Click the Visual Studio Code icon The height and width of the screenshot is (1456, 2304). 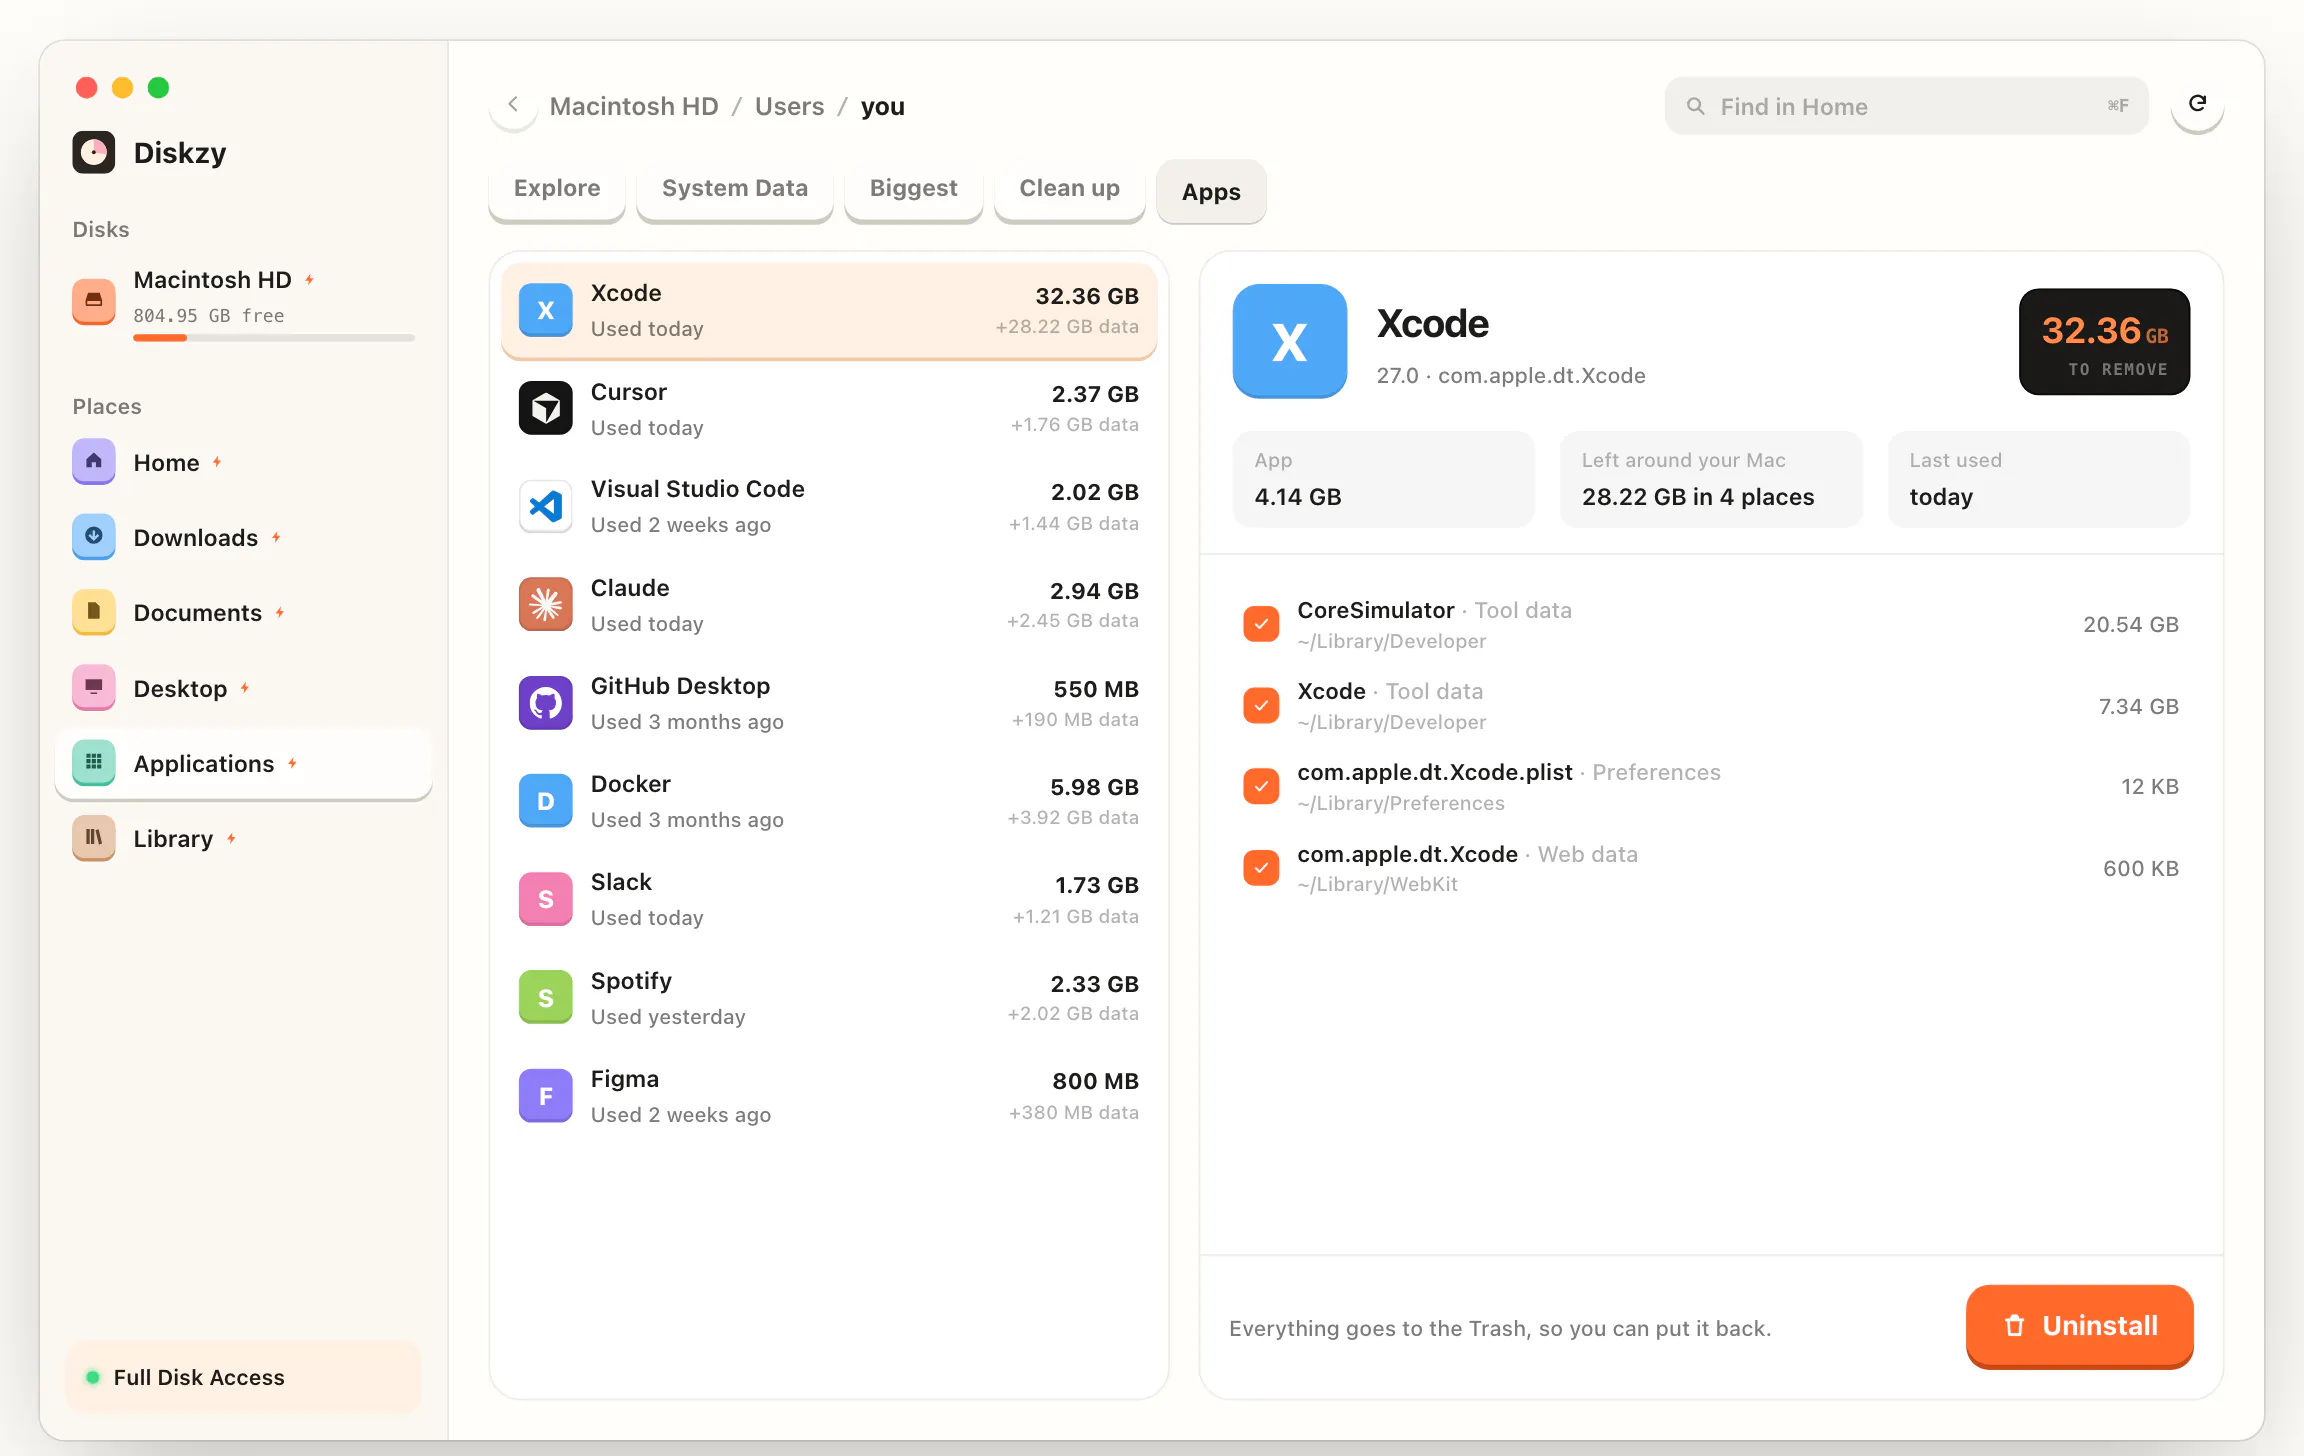[545, 506]
